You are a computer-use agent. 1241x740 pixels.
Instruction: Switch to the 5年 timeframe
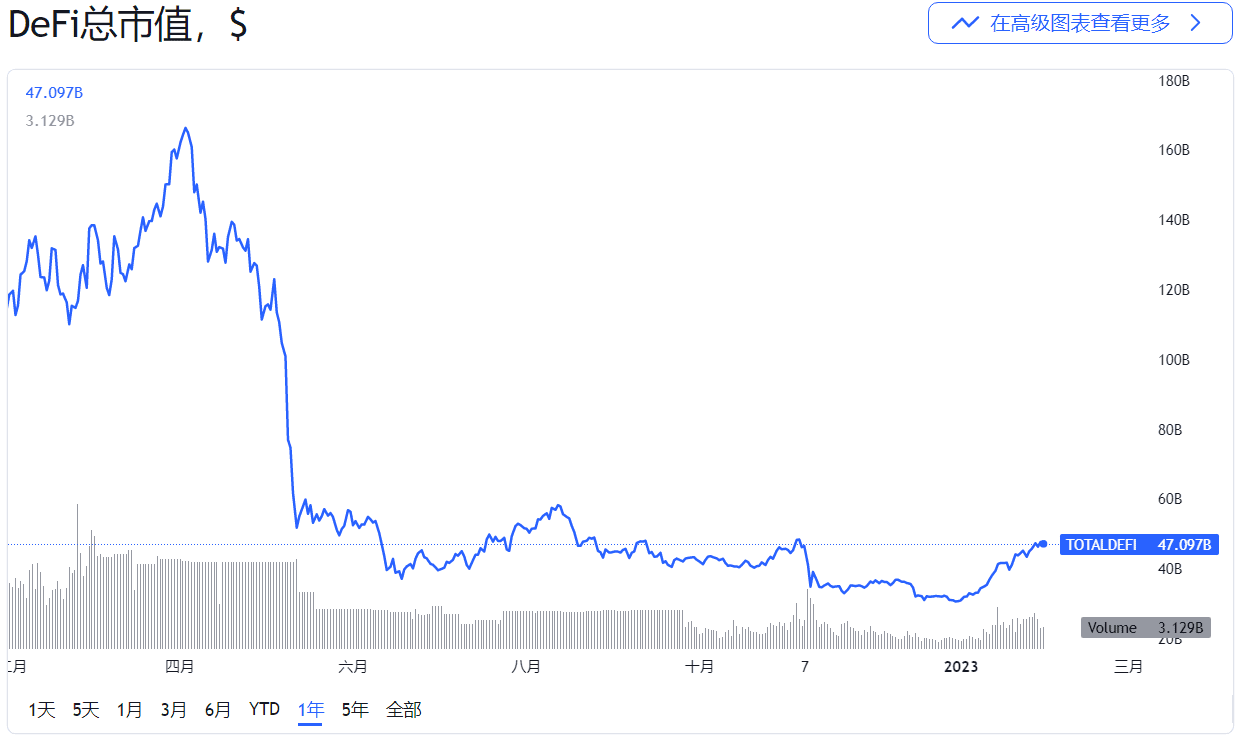pos(355,709)
